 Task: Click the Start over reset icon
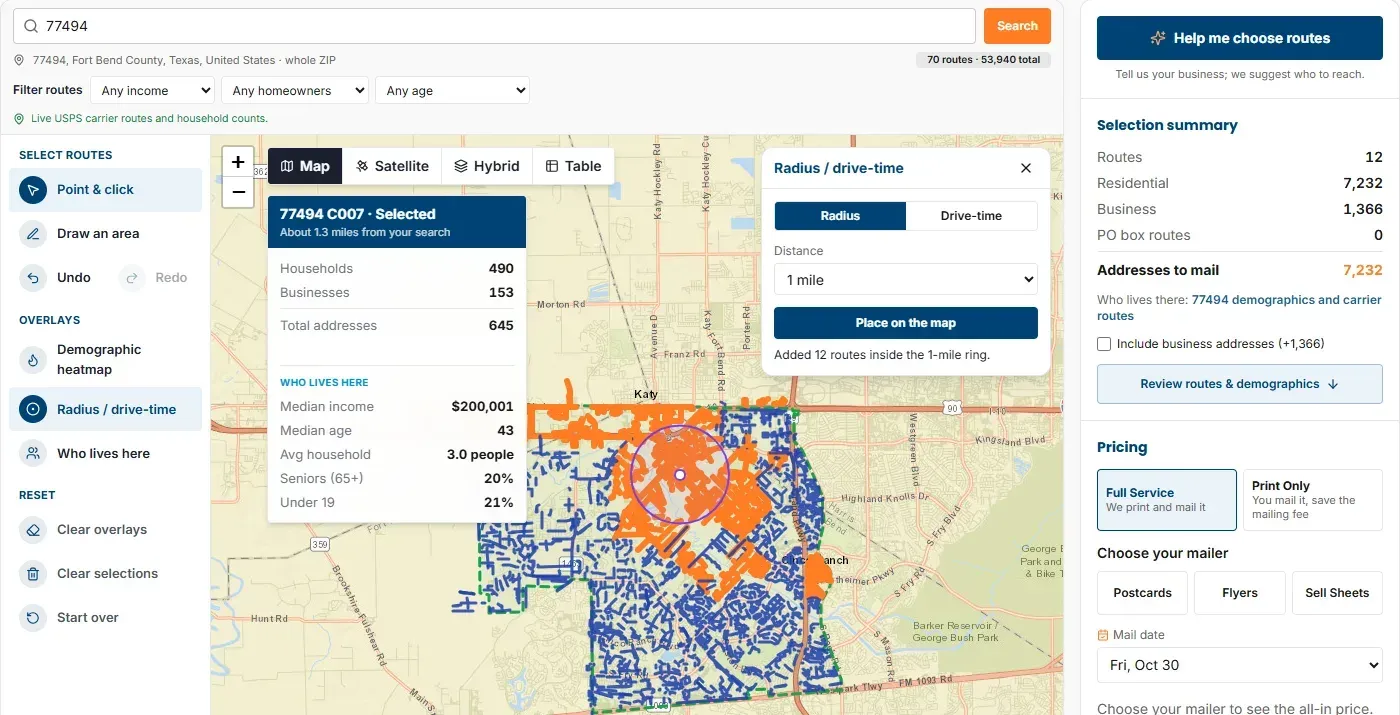coord(33,618)
